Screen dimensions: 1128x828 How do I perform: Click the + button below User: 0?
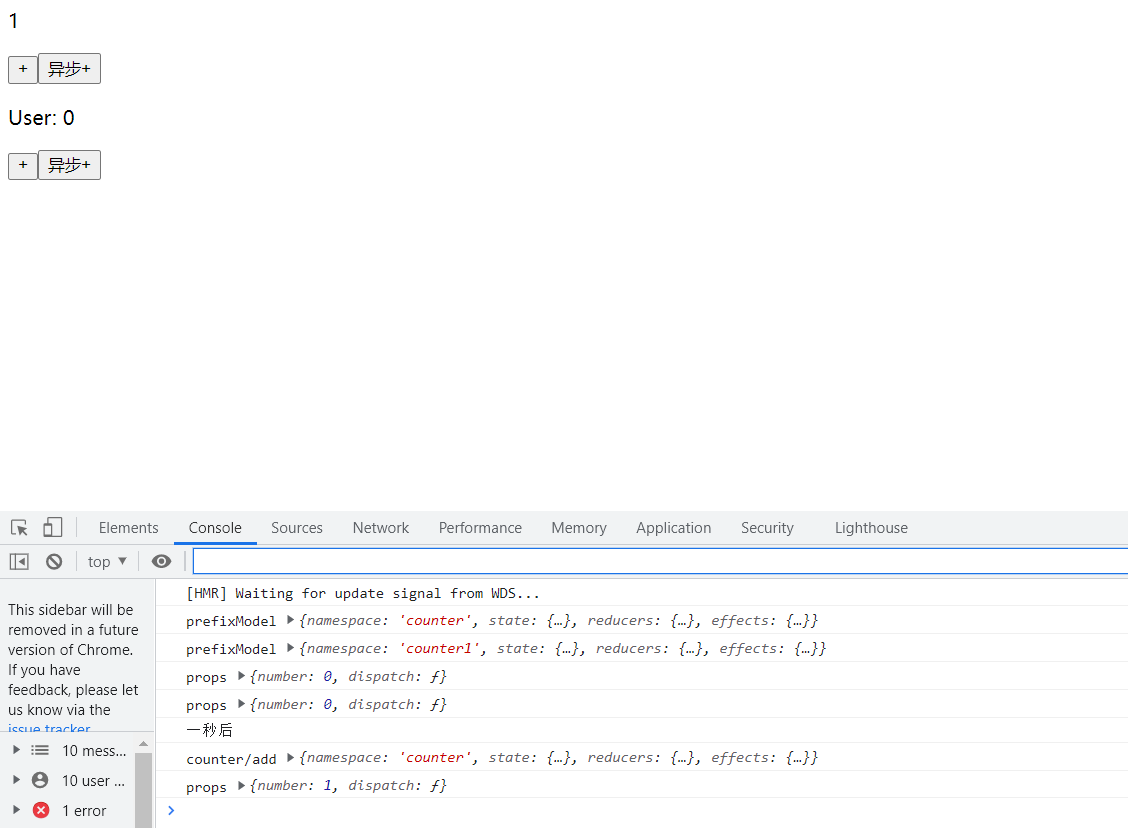[23, 165]
